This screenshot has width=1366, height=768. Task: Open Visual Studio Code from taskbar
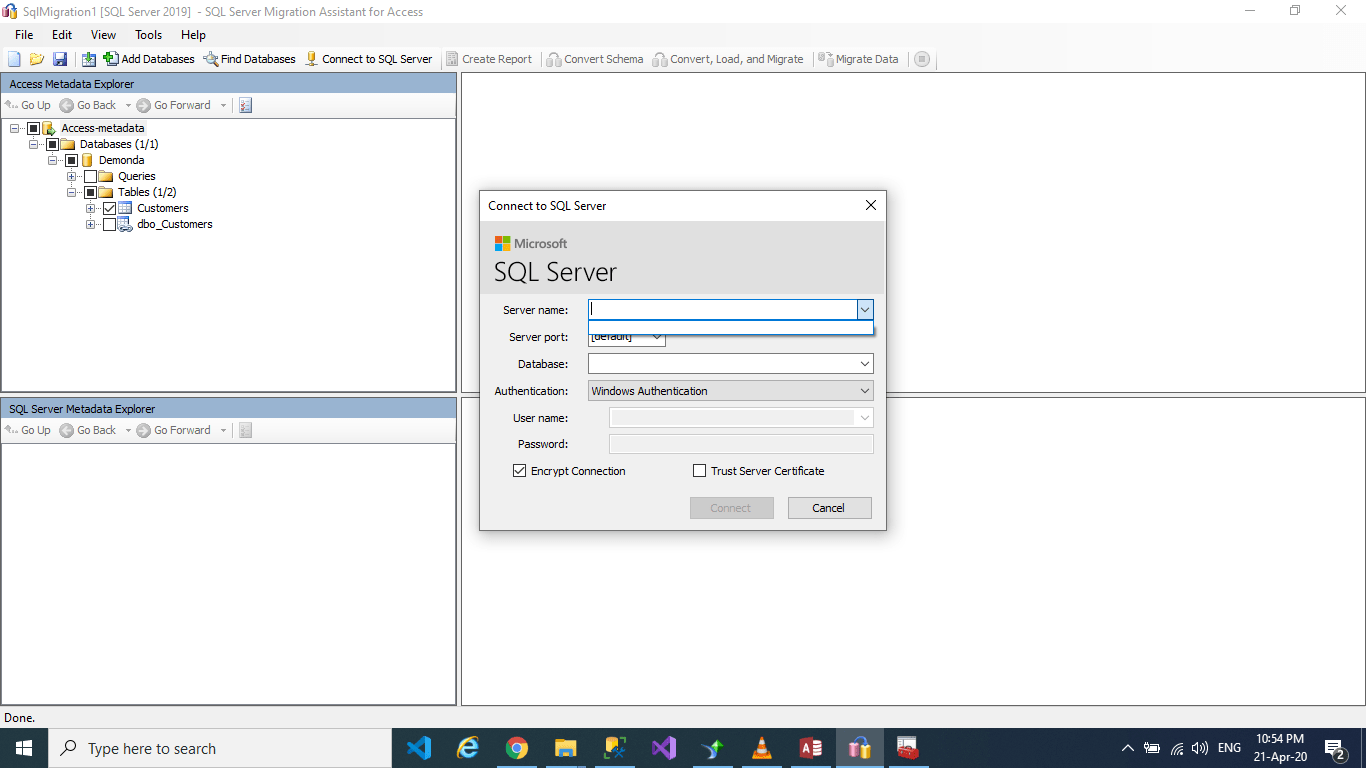pos(419,748)
